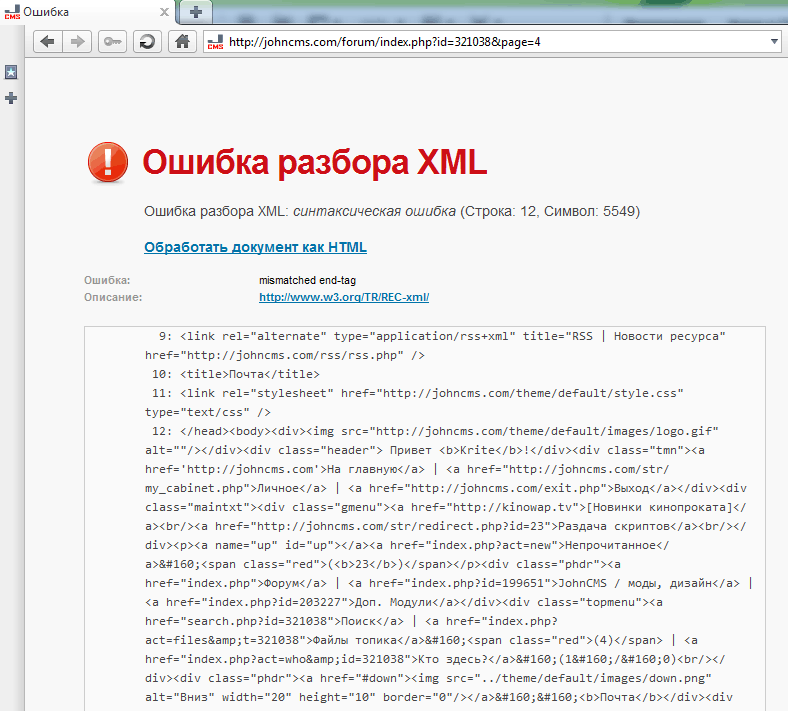Click the sidebar plus icon to add panel
The image size is (788, 711).
(x=11, y=98)
